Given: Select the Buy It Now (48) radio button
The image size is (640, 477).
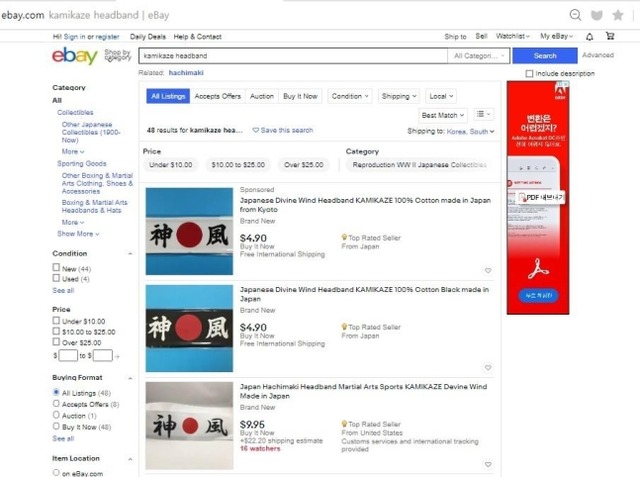Looking at the screenshot, I should click(56, 426).
